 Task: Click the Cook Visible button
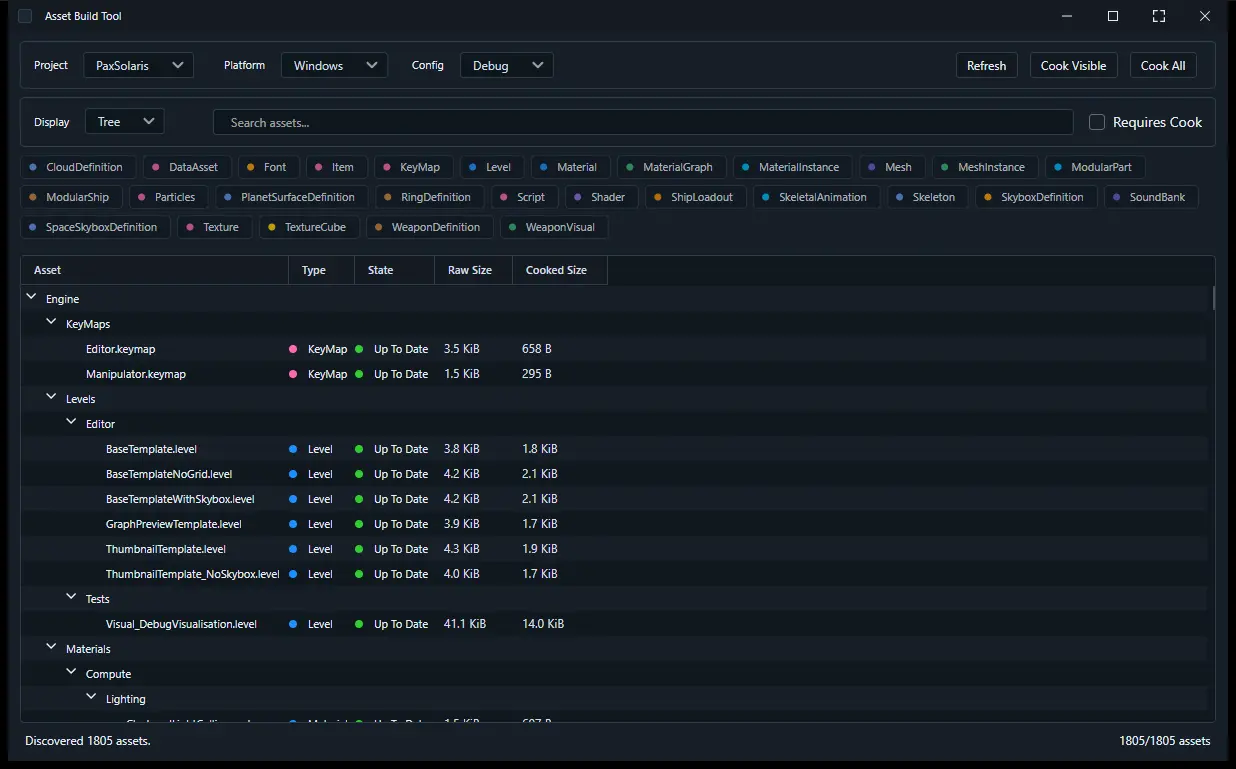click(x=1073, y=65)
